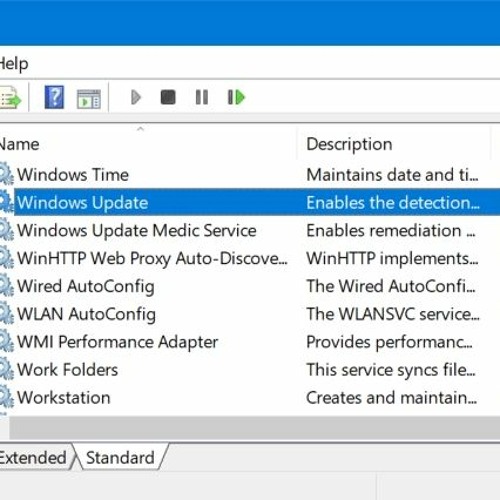The height and width of the screenshot is (500, 500).
Task: Click the Show/Hide Action Pane icon
Action: pos(89,99)
